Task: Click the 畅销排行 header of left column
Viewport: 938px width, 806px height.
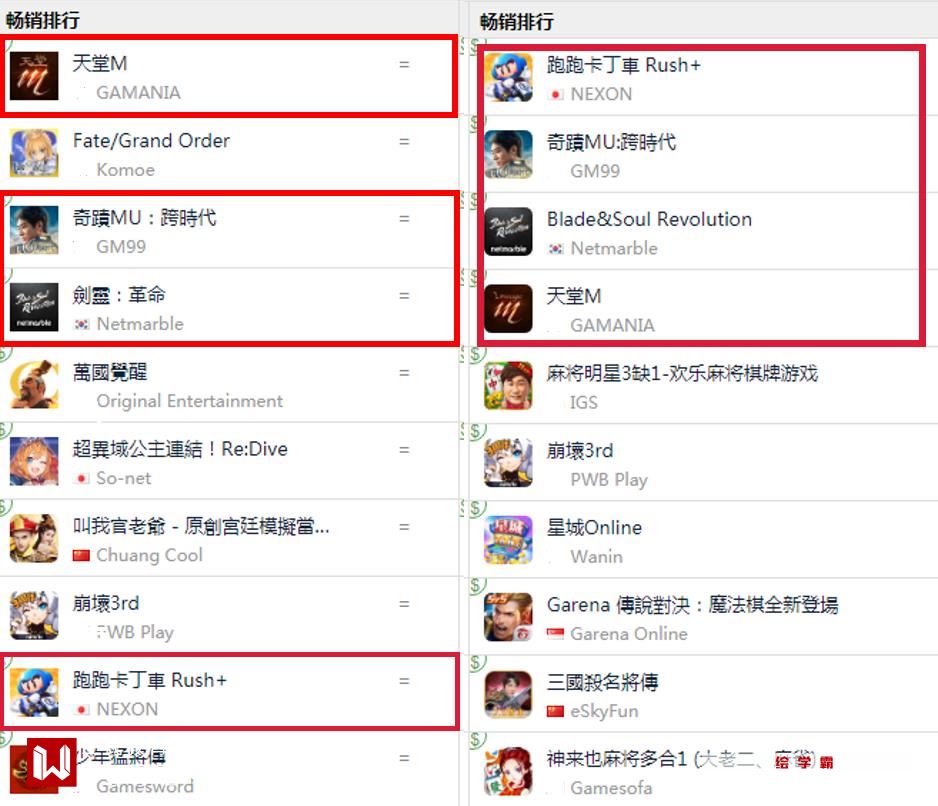Action: coord(42,20)
